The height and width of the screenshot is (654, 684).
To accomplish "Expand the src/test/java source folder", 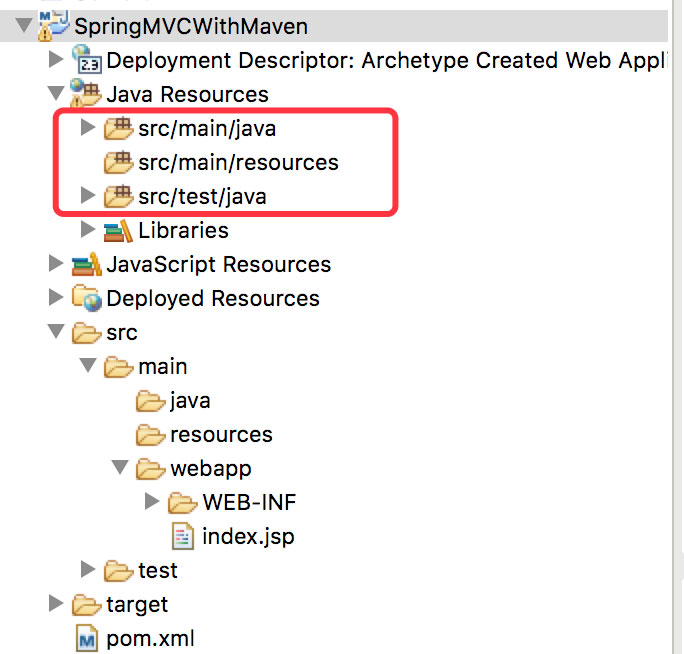I will click(x=88, y=195).
